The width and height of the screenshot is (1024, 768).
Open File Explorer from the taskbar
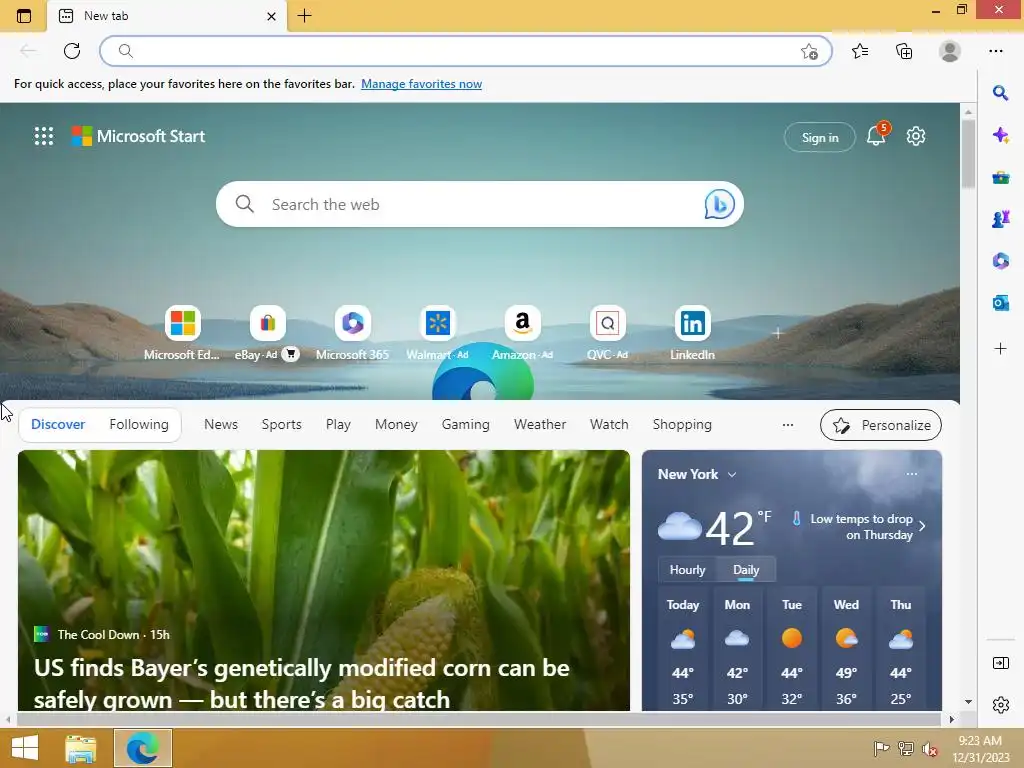[81, 748]
